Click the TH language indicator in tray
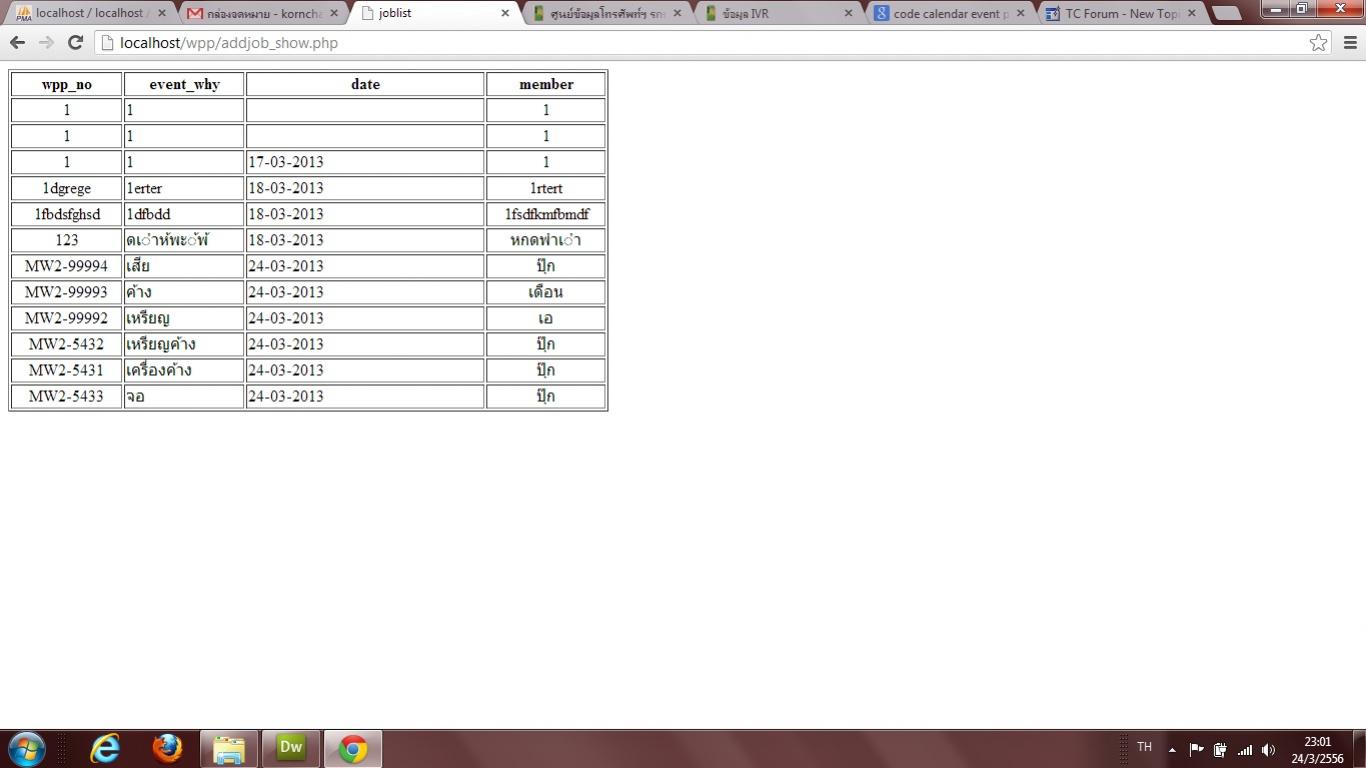1366x768 pixels. coord(1145,747)
